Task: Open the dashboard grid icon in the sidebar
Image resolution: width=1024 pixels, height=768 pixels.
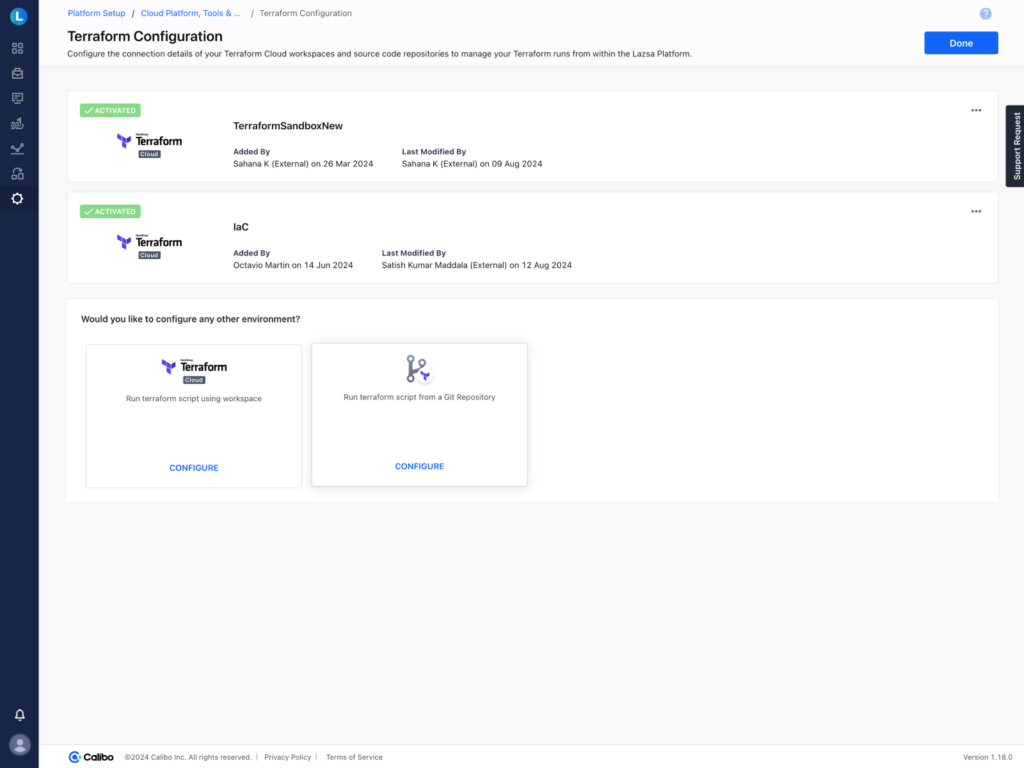Action: [18, 48]
